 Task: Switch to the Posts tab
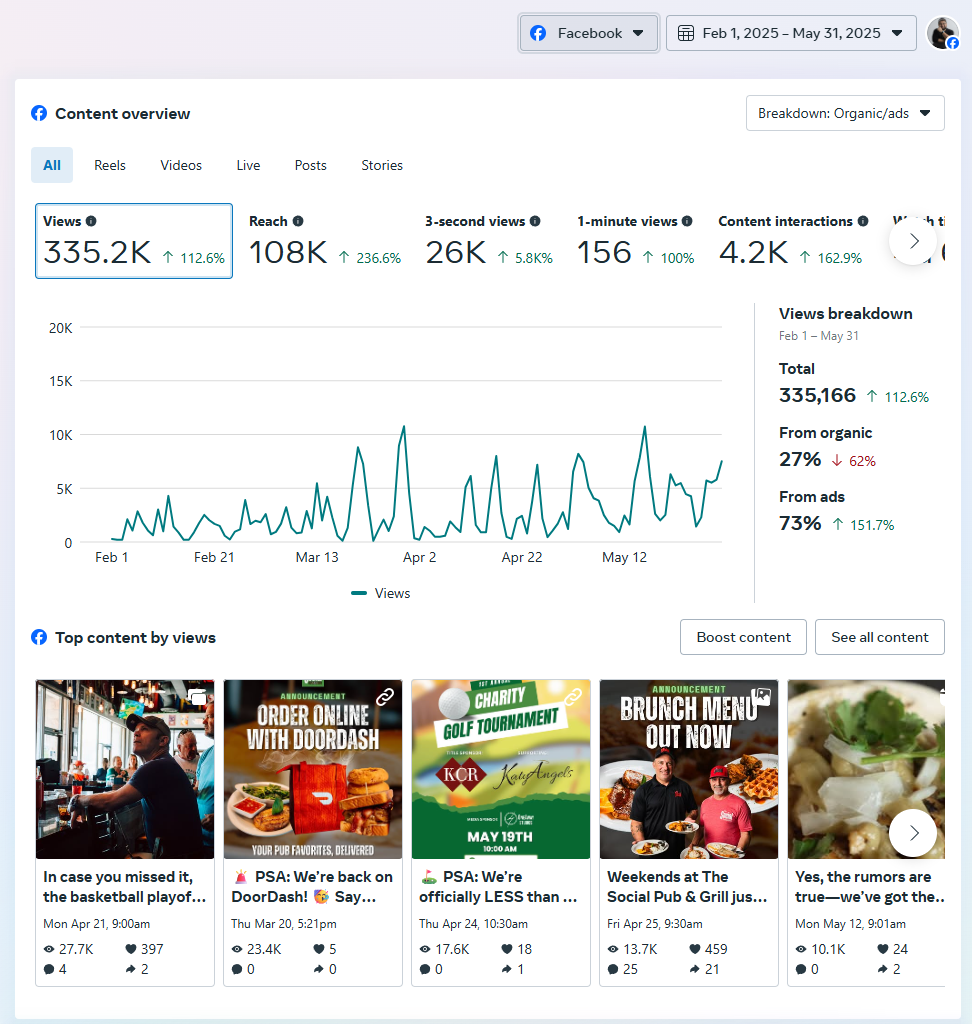310,165
